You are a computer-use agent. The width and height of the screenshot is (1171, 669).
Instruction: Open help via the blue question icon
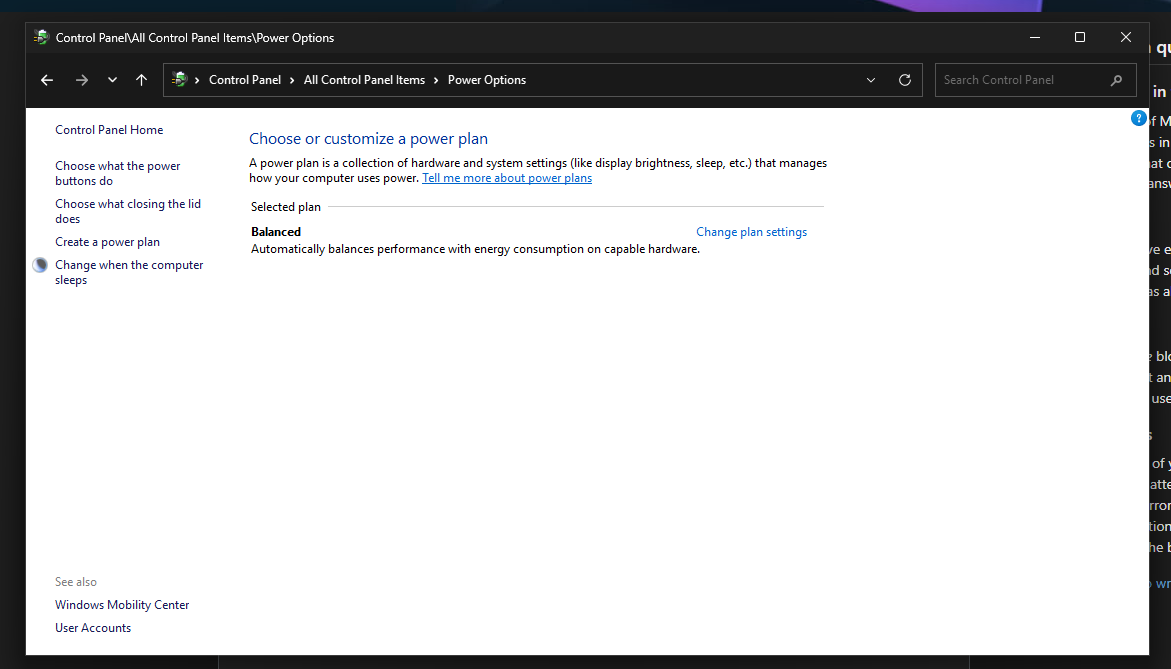tap(1138, 118)
